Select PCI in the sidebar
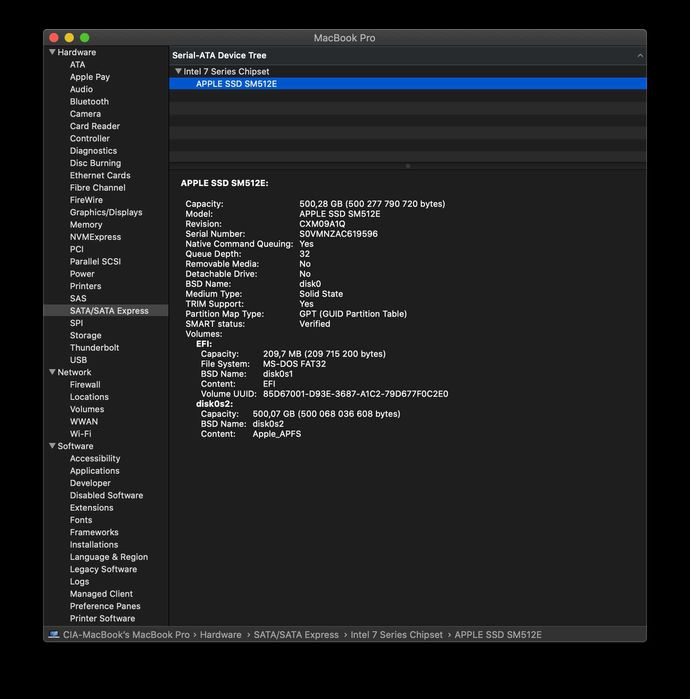 76,249
